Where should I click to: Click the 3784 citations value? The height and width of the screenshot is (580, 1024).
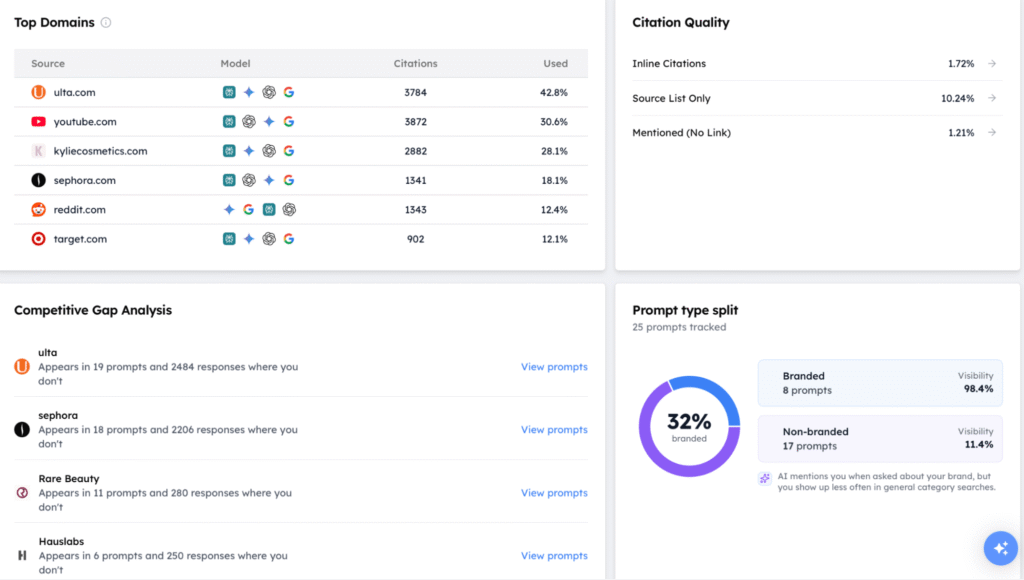(415, 92)
